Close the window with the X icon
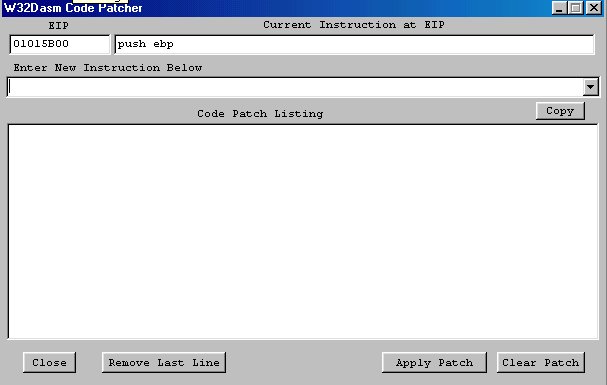Image resolution: width=607 pixels, height=385 pixels. [x=594, y=8]
